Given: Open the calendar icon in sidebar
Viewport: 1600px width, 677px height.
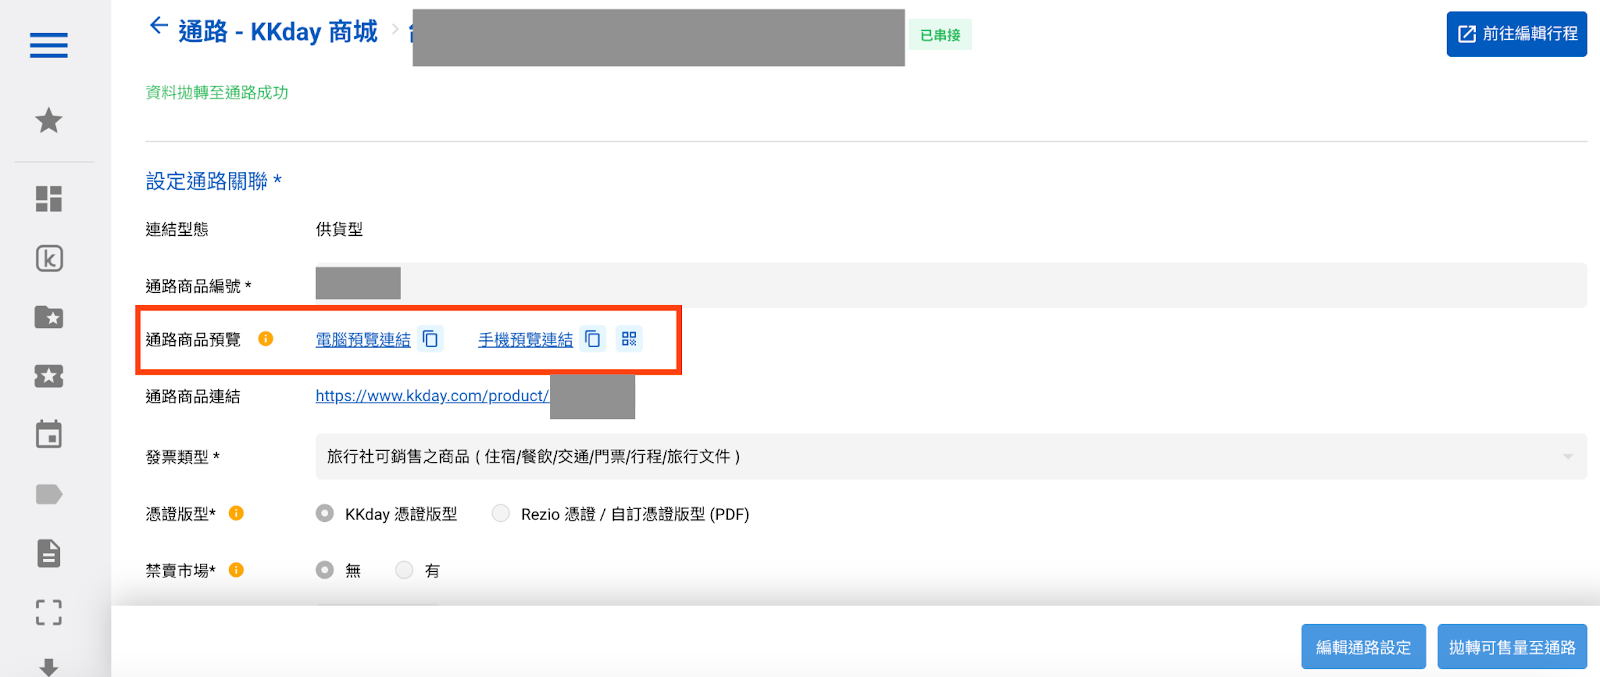Looking at the screenshot, I should pyautogui.click(x=48, y=434).
